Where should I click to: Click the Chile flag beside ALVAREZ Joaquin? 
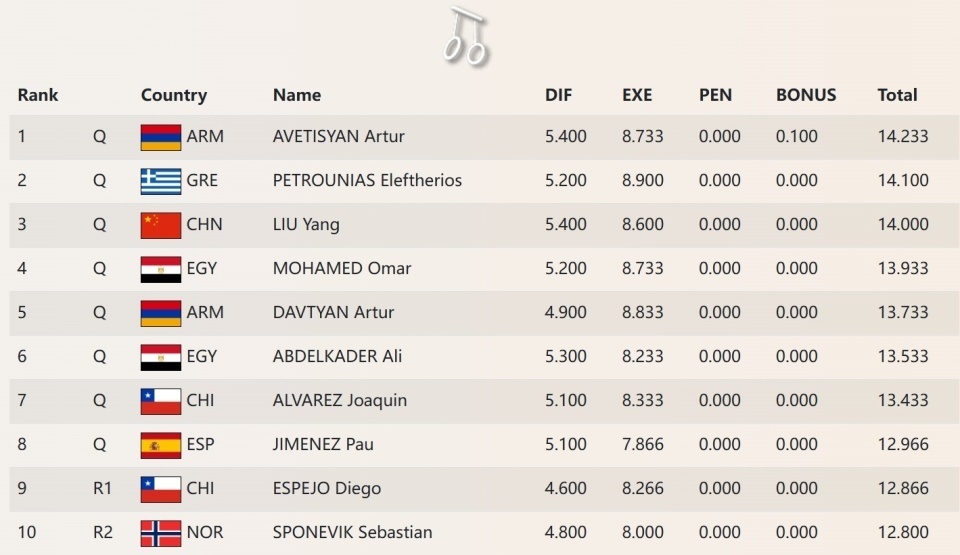pyautogui.click(x=161, y=401)
